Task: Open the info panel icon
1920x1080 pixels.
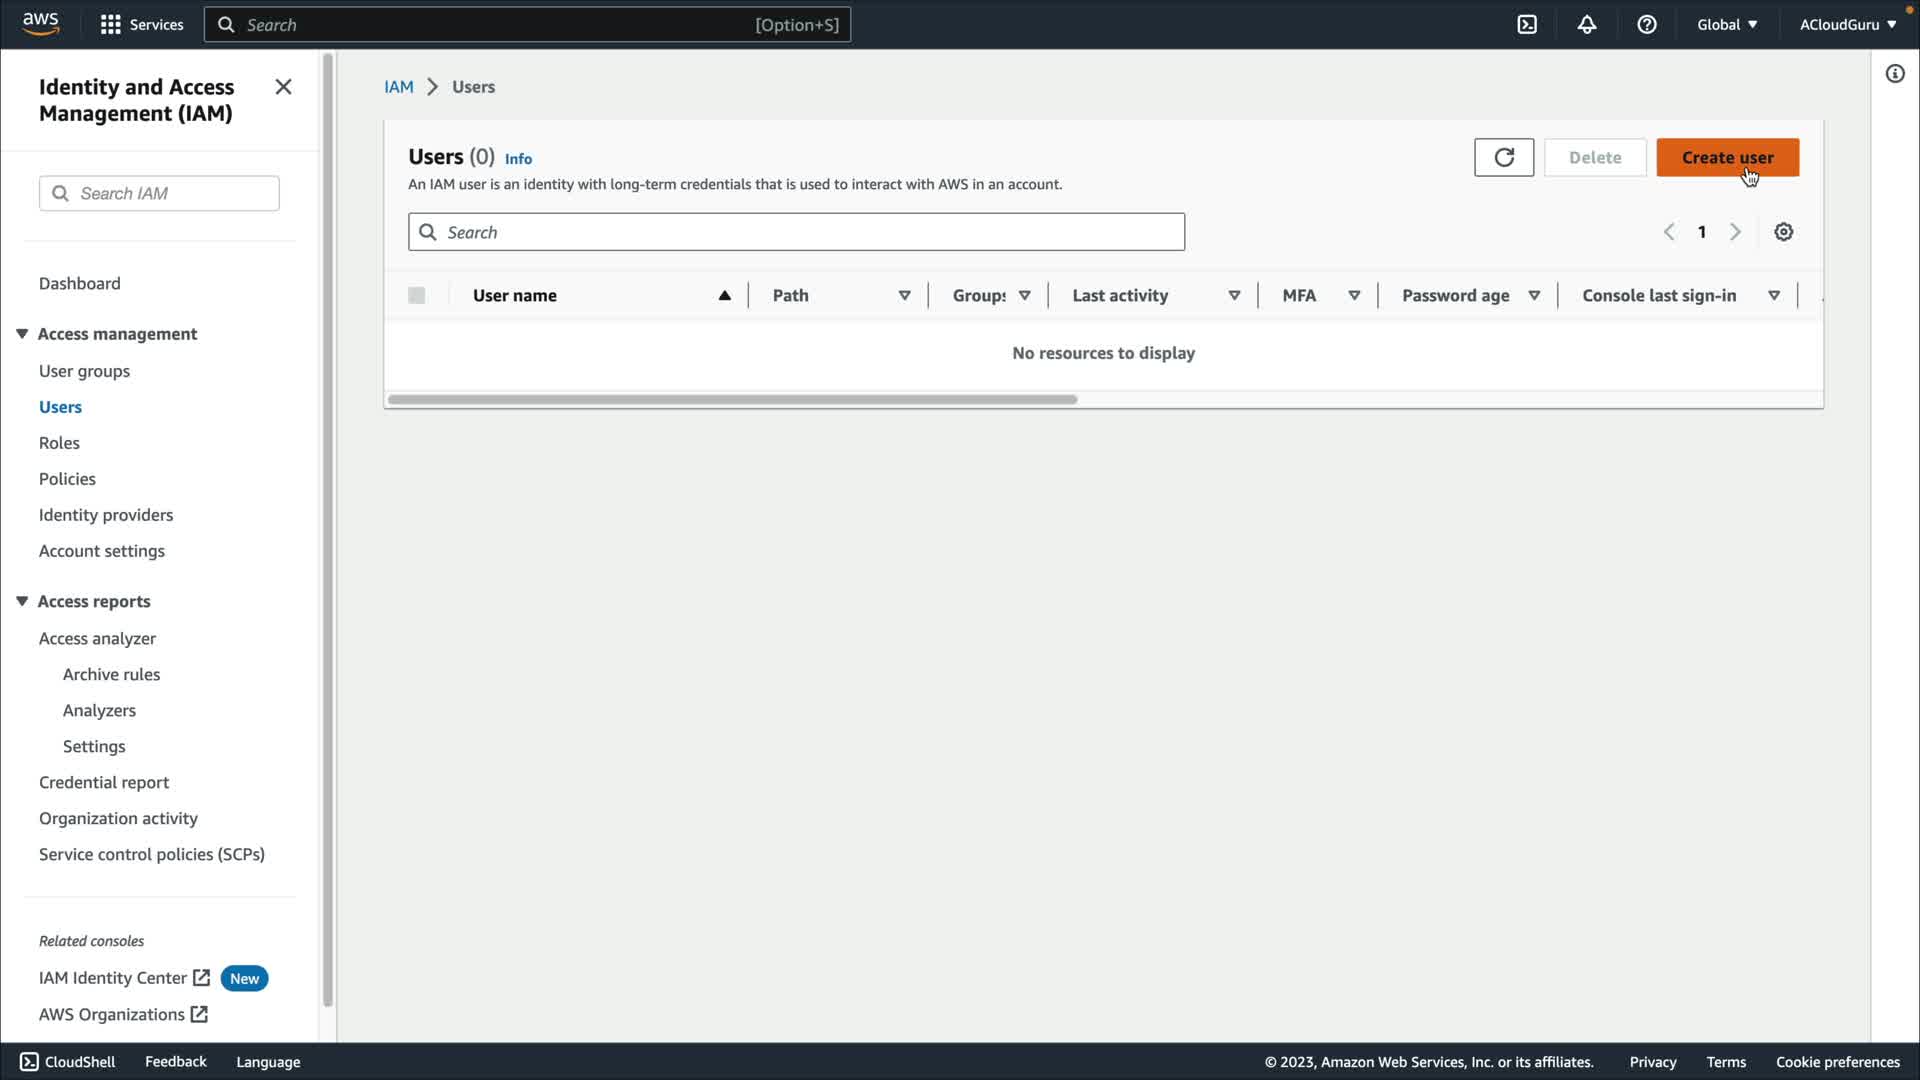Action: 1895,74
